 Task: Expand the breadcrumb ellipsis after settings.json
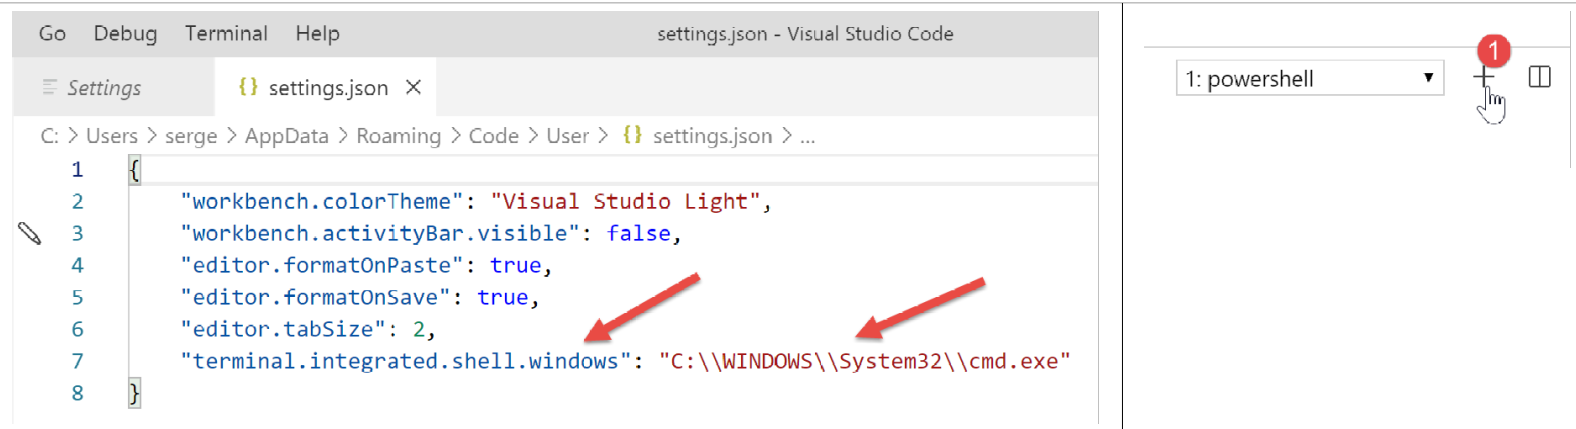[x=807, y=136]
